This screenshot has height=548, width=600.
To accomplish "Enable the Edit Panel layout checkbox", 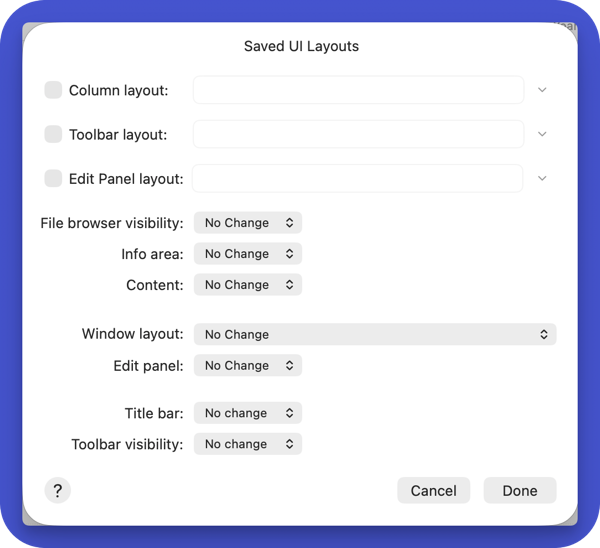I will (53, 178).
